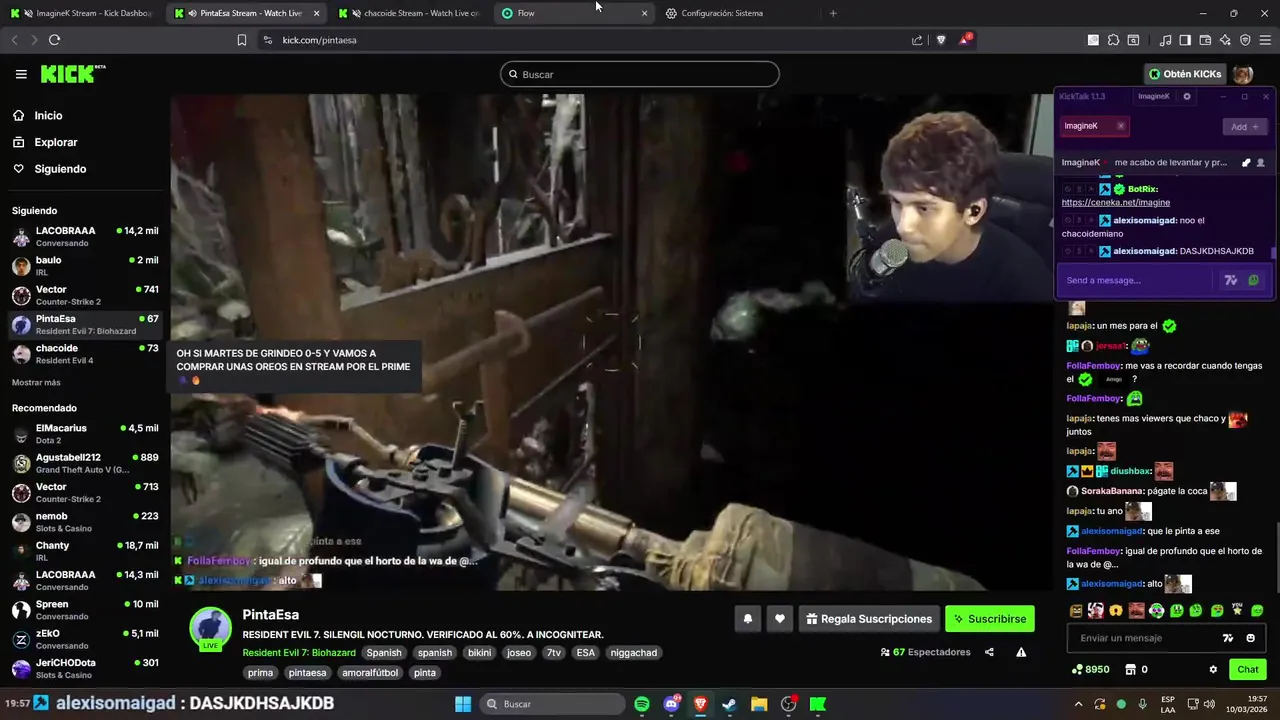Viewport: 1280px width, 720px height.
Task: Show hidden system tray icons chevron
Action: [1078, 704]
